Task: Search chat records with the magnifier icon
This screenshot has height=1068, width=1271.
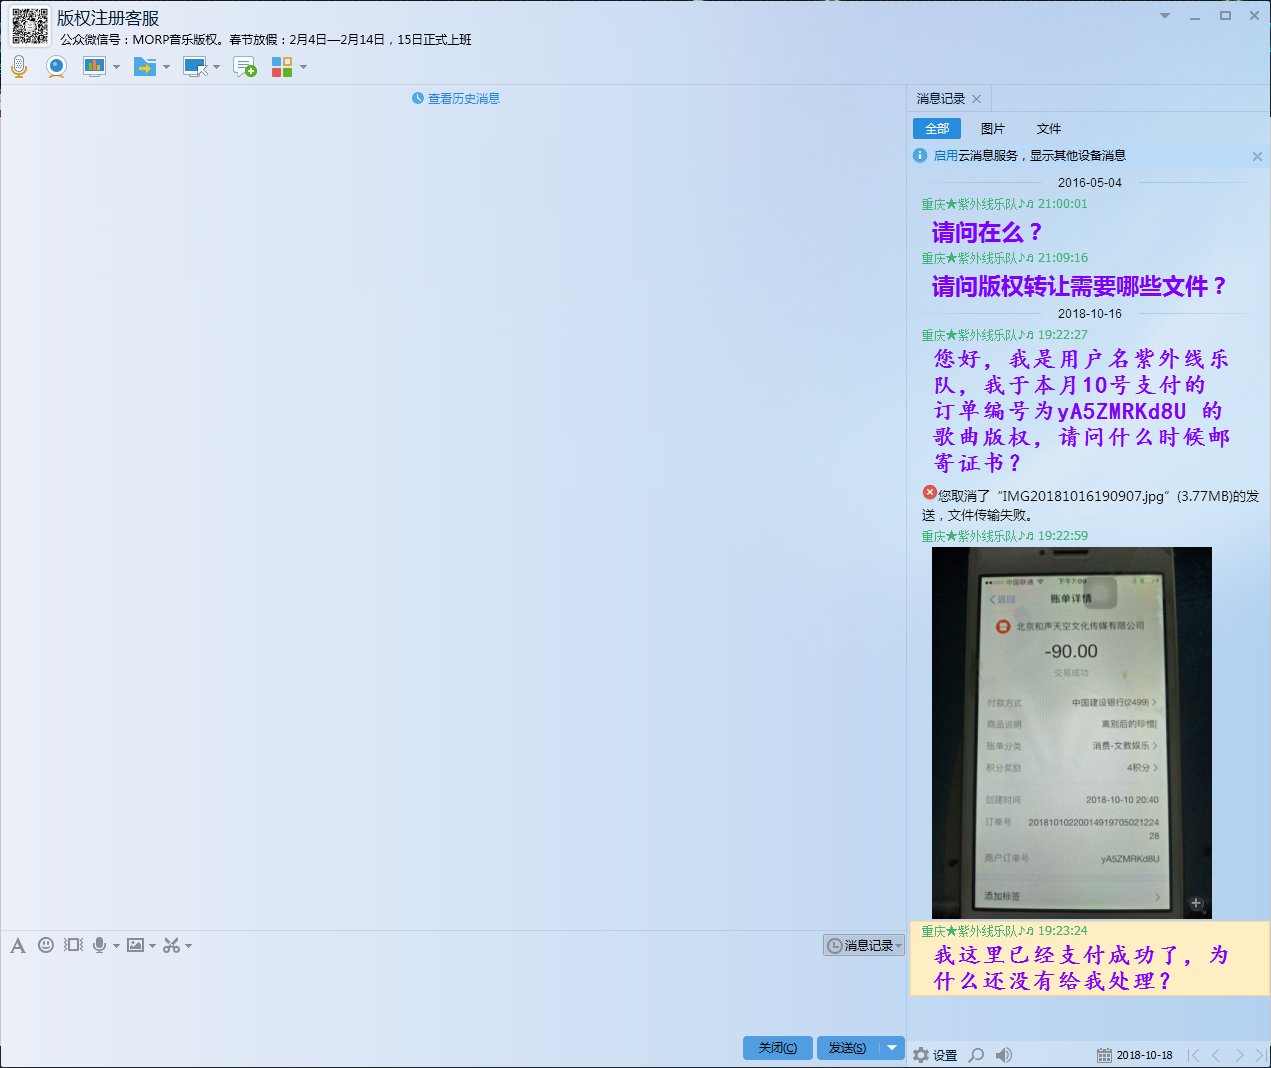Action: pos(975,1054)
